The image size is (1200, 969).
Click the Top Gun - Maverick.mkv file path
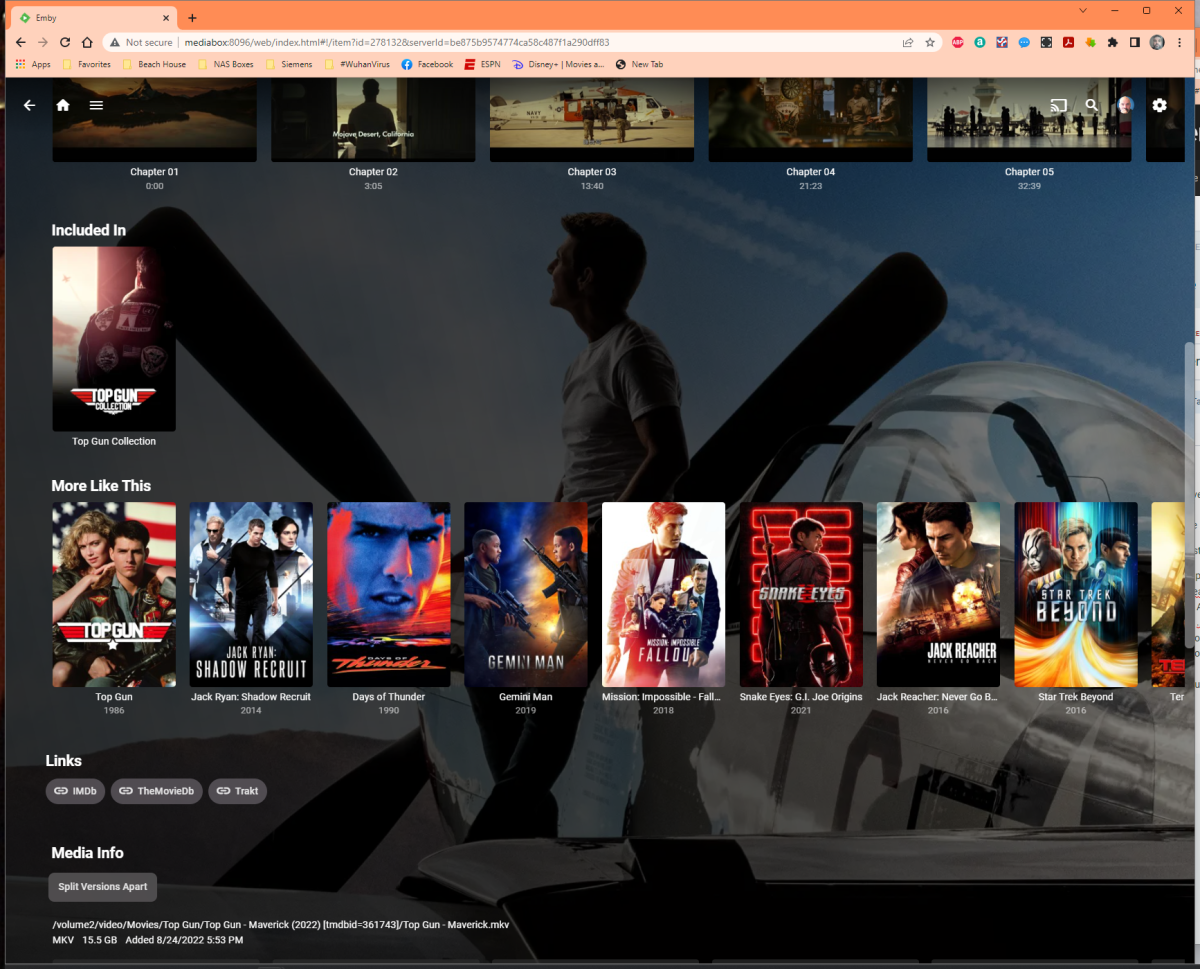click(x=281, y=925)
